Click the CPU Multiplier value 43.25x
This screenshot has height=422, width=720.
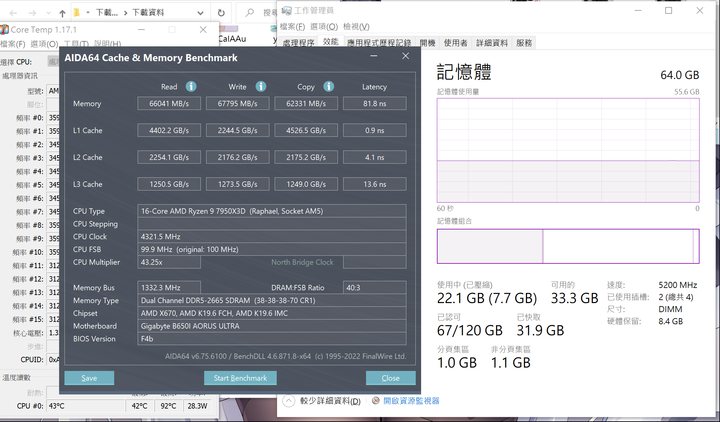tap(169, 262)
